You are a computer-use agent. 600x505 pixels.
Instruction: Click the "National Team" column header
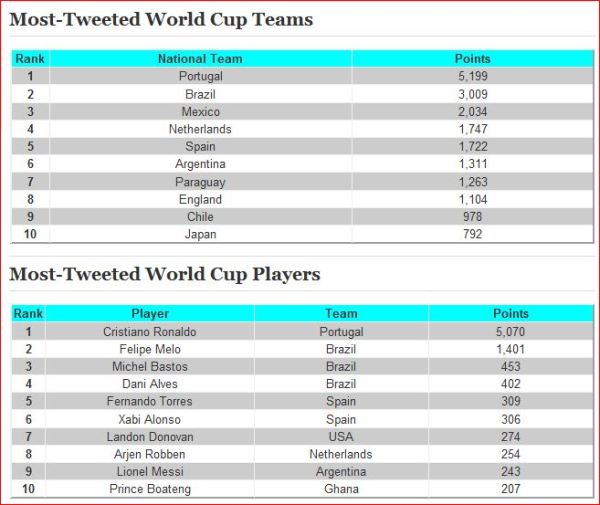[200, 59]
